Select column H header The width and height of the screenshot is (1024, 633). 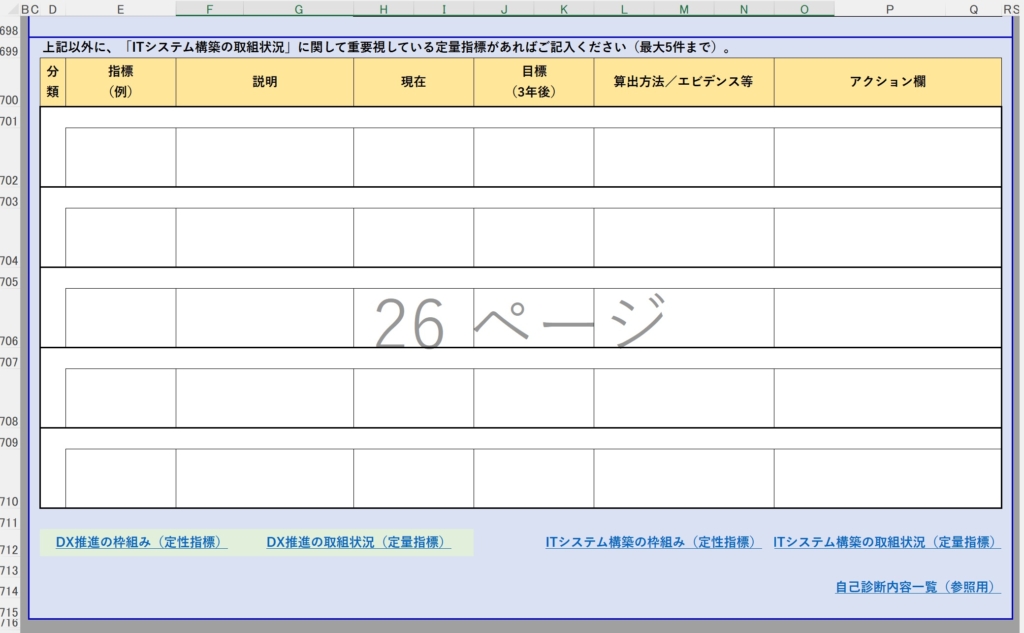pos(383,9)
